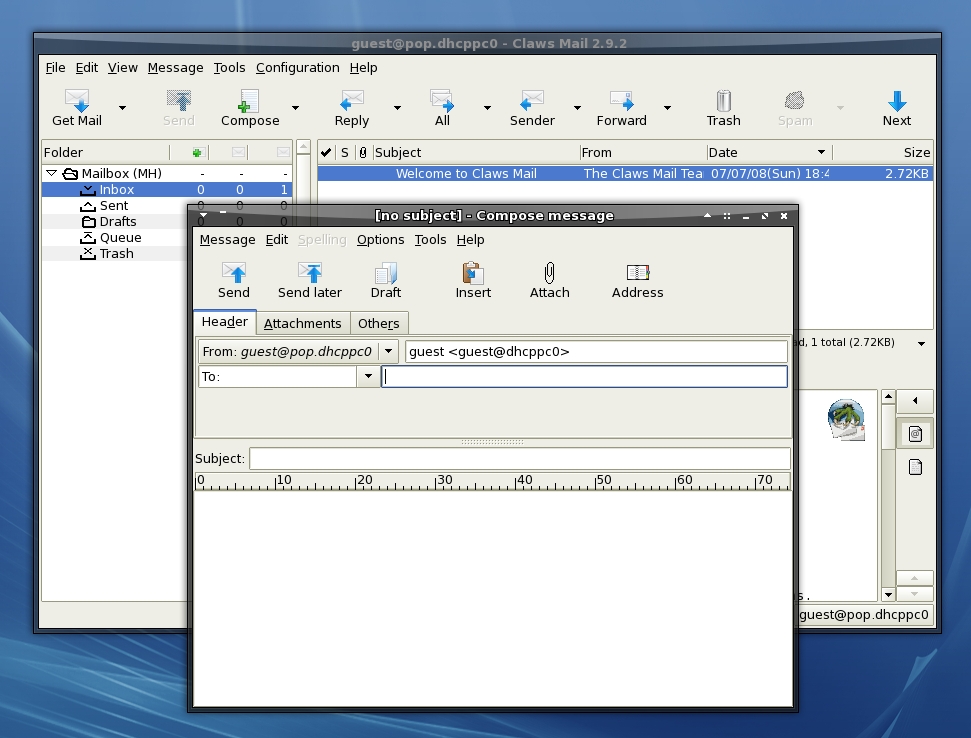
Task: Click the Send icon in compose window
Action: click(x=233, y=272)
